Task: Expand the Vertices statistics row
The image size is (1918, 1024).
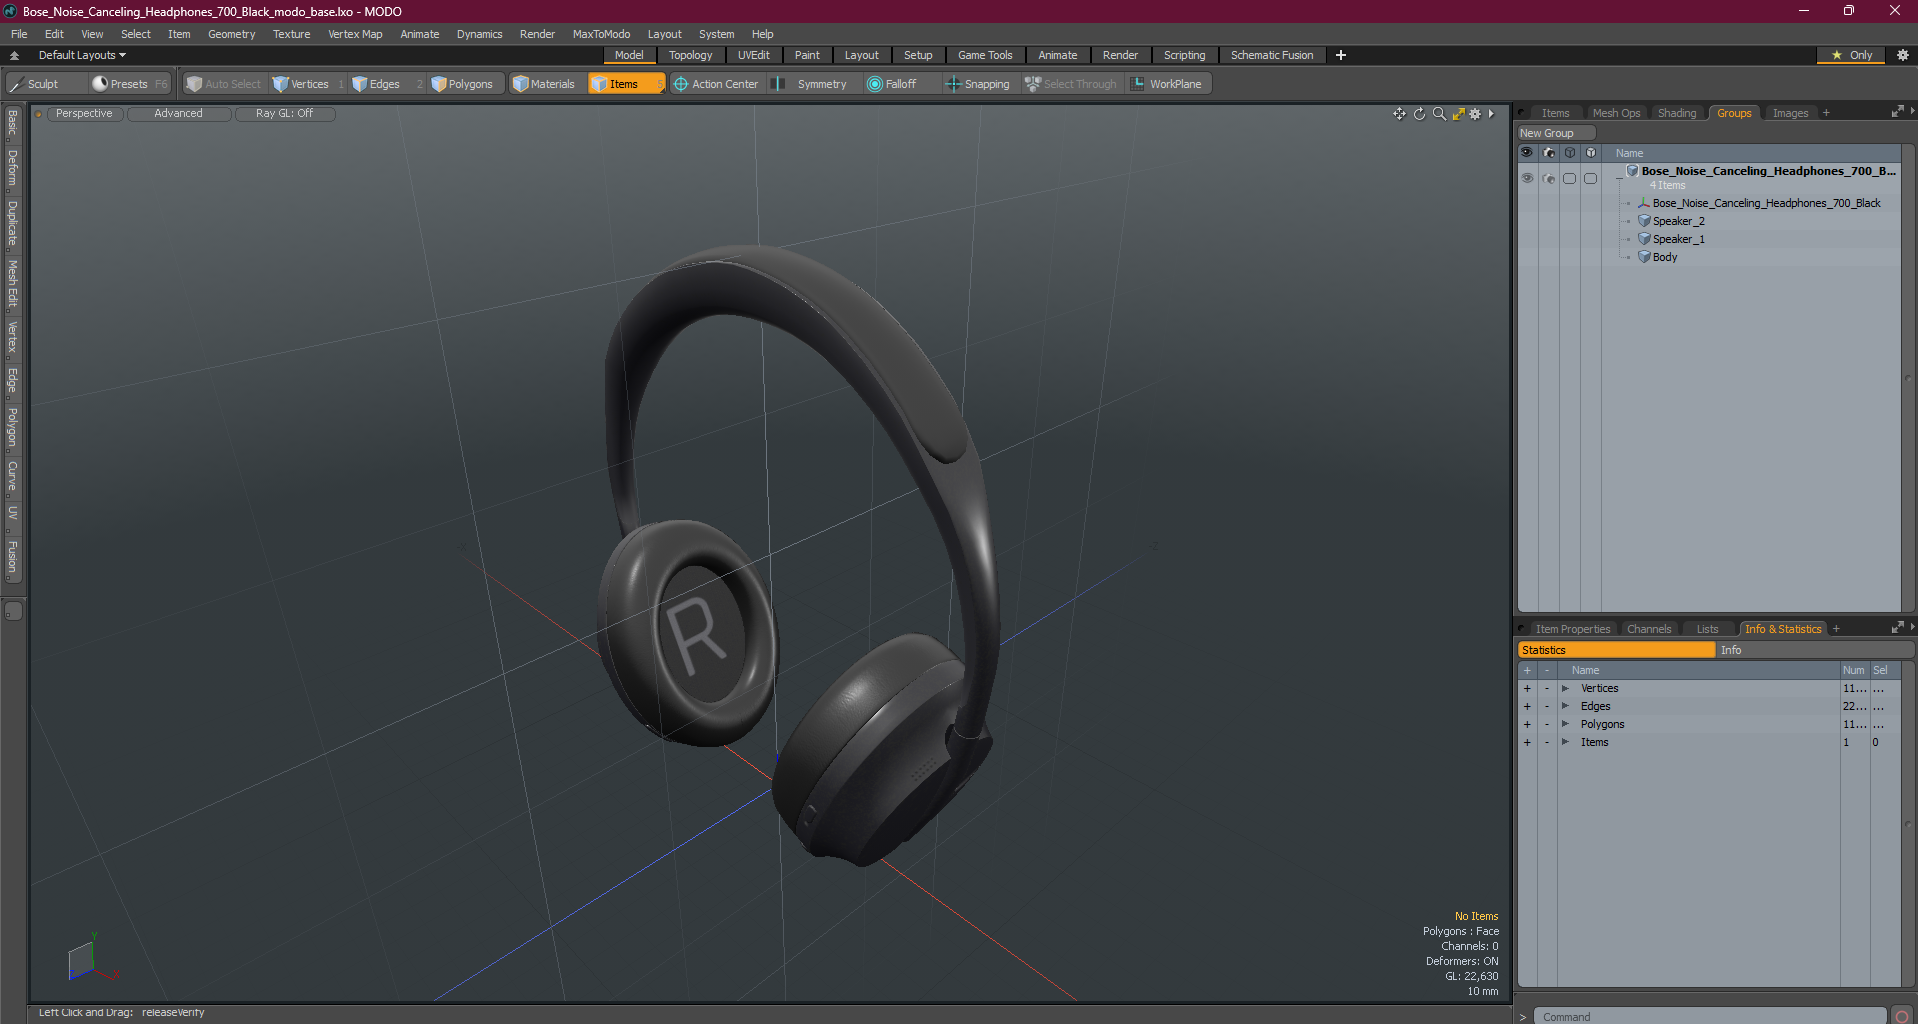Action: tap(1565, 688)
